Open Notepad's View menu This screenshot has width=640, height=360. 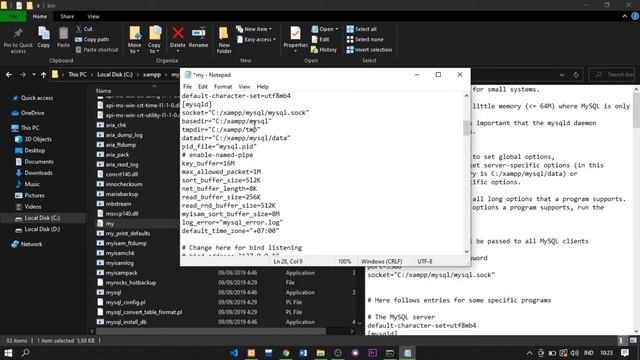244,87
